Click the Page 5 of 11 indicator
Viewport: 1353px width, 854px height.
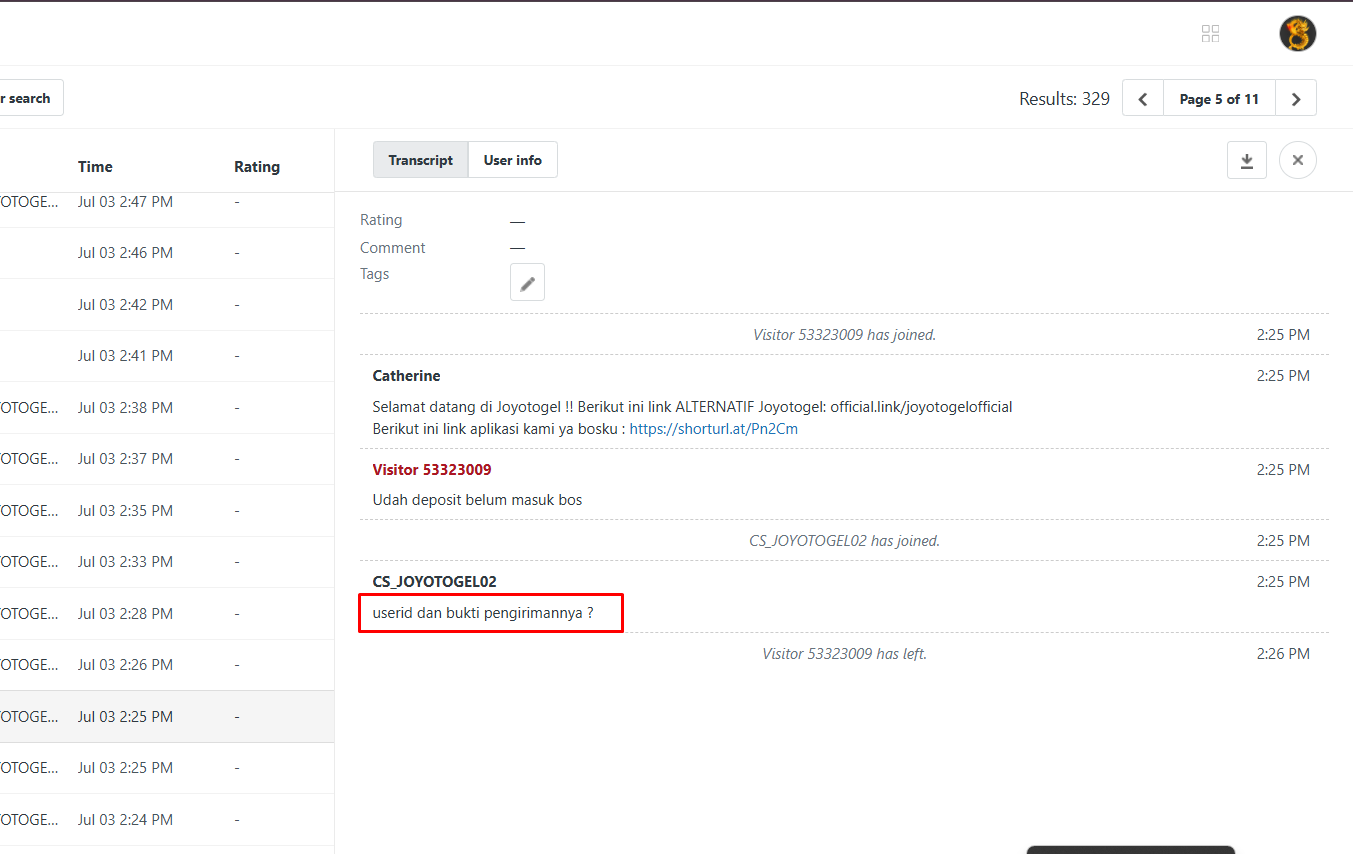click(x=1219, y=98)
